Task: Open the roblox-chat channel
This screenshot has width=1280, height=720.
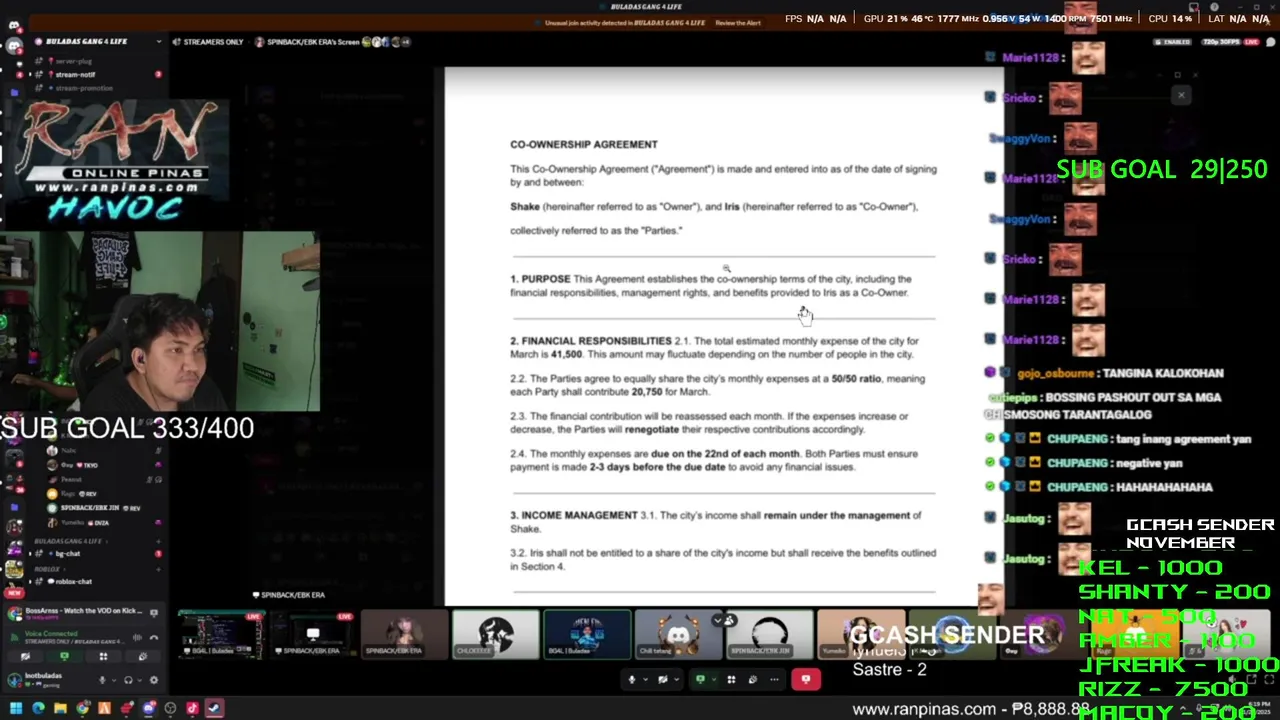Action: pyautogui.click(x=73, y=581)
